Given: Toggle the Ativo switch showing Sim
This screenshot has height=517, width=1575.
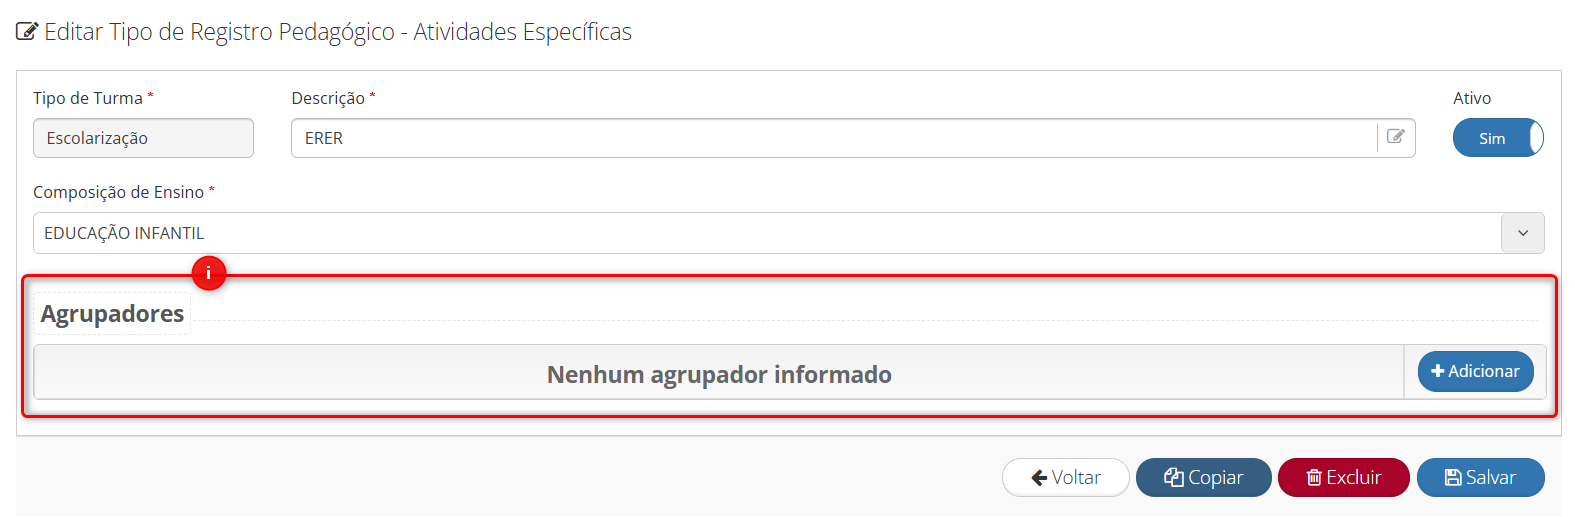Looking at the screenshot, I should pos(1497,138).
